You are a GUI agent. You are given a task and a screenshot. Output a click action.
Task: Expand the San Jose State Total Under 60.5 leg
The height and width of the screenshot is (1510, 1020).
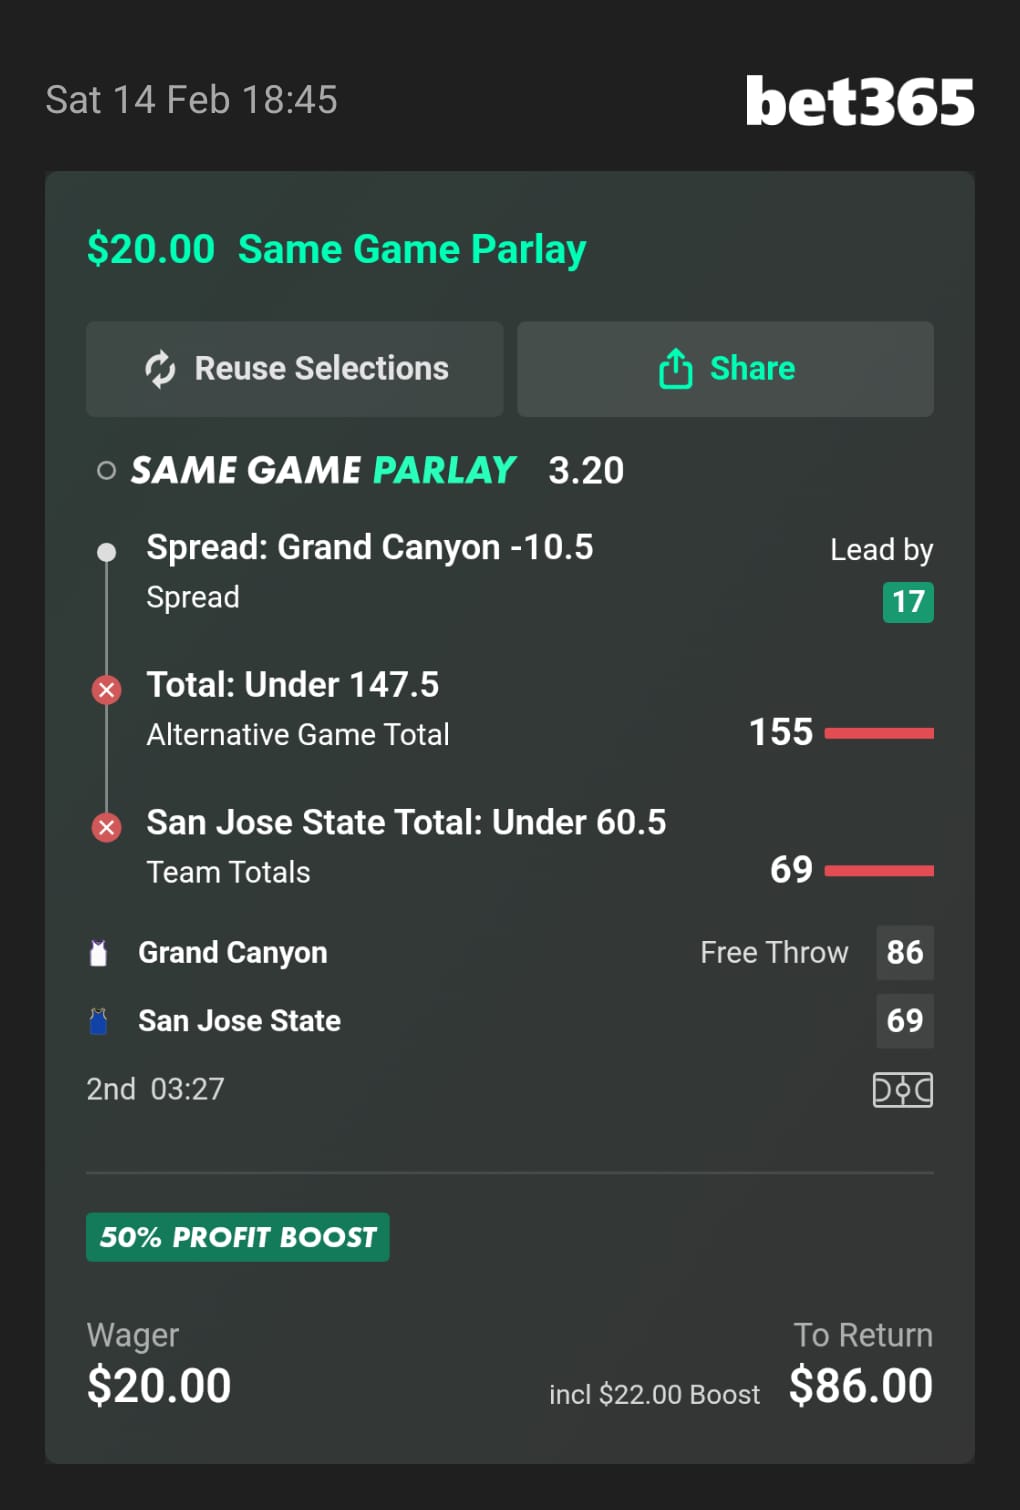tap(405, 823)
